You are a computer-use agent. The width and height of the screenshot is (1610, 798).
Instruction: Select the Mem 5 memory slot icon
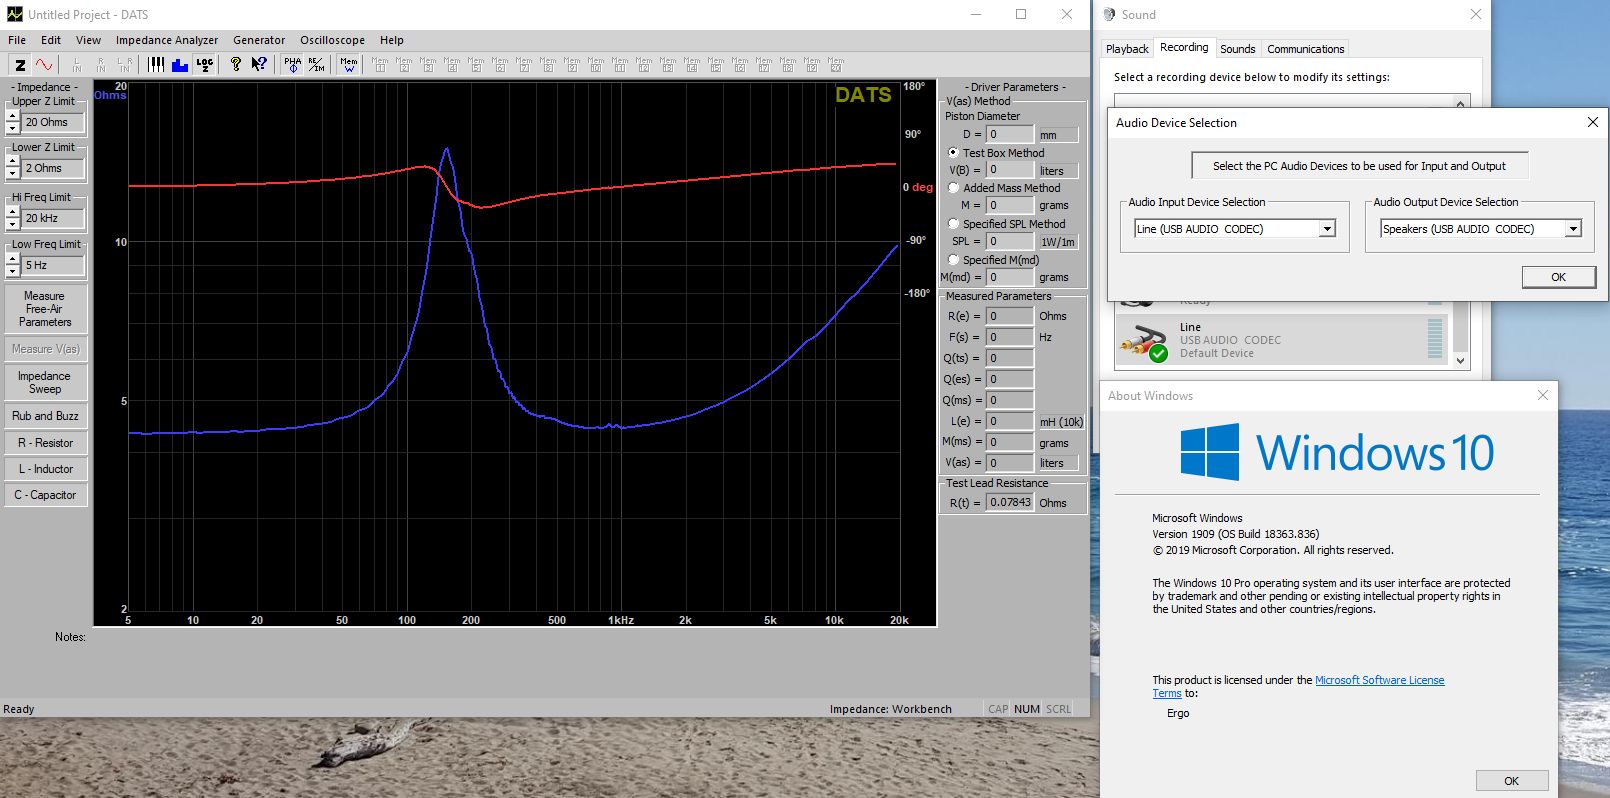point(476,65)
